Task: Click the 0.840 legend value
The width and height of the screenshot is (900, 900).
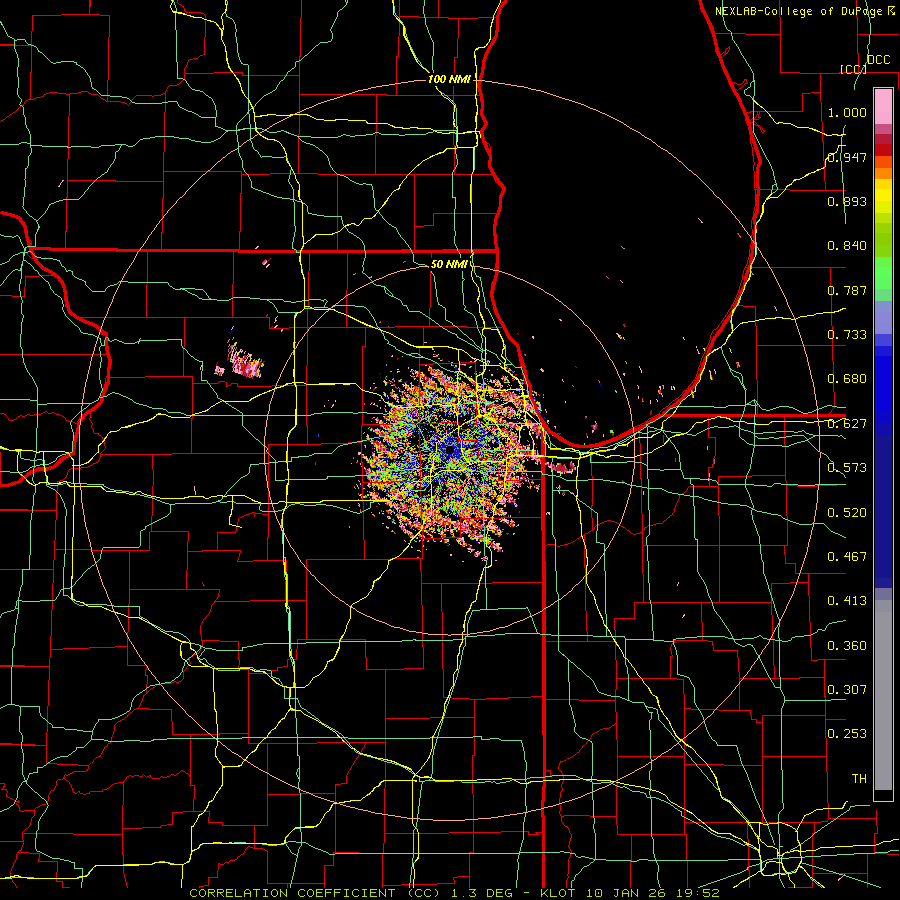Action: (x=847, y=246)
